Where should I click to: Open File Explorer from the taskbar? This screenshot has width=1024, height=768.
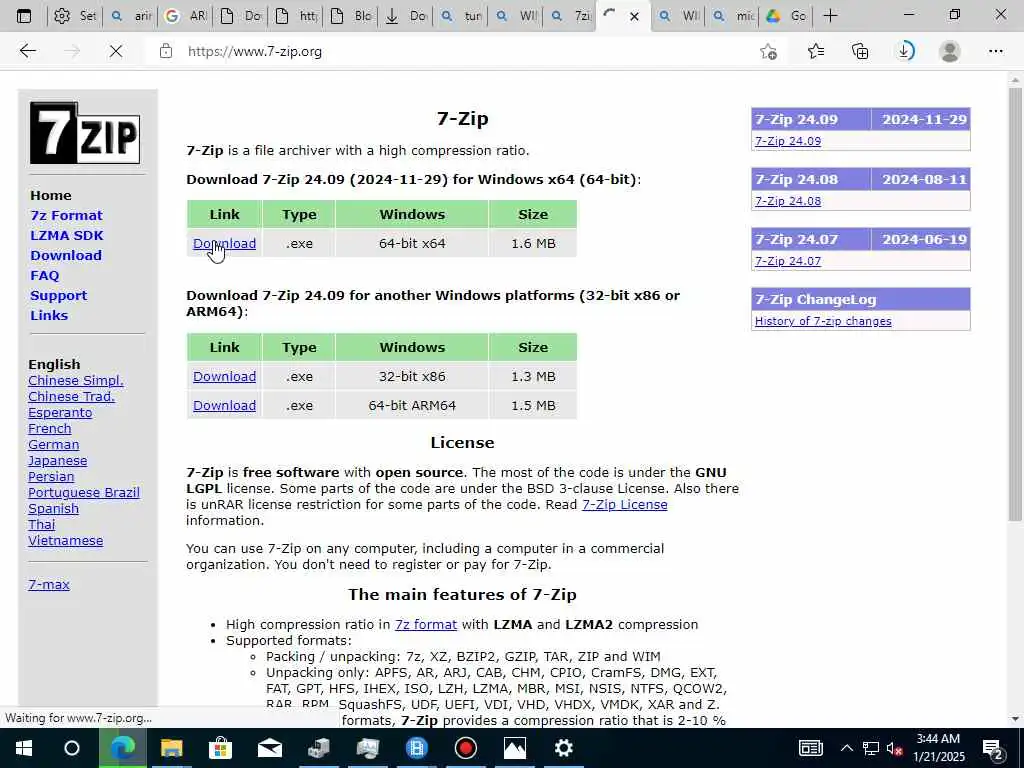171,748
